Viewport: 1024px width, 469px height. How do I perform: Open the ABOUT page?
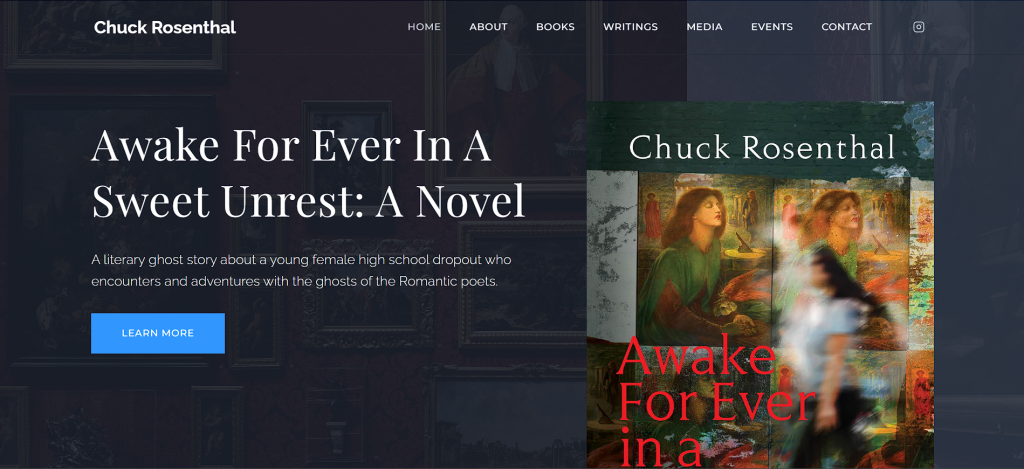coord(488,27)
